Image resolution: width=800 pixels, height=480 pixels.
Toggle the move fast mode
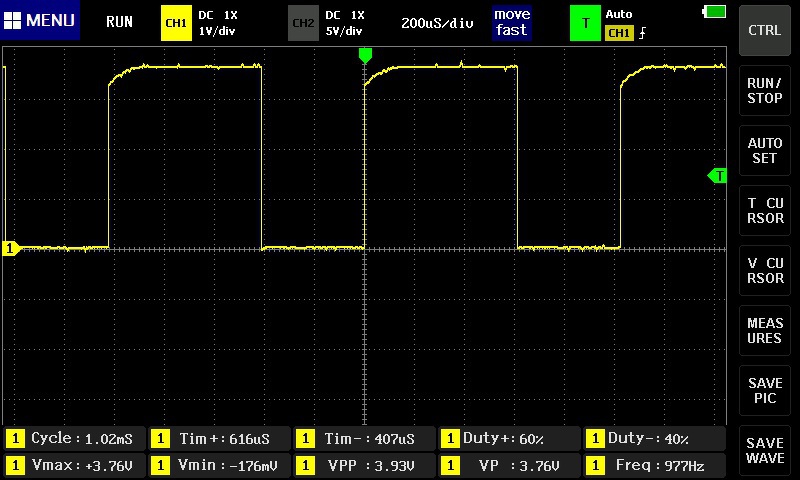512,22
